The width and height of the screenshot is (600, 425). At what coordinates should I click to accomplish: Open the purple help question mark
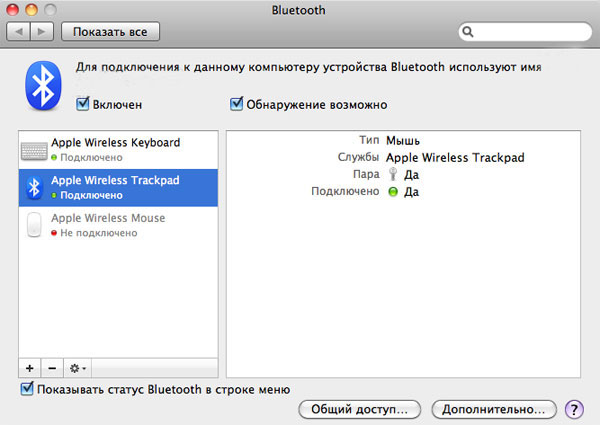574,409
